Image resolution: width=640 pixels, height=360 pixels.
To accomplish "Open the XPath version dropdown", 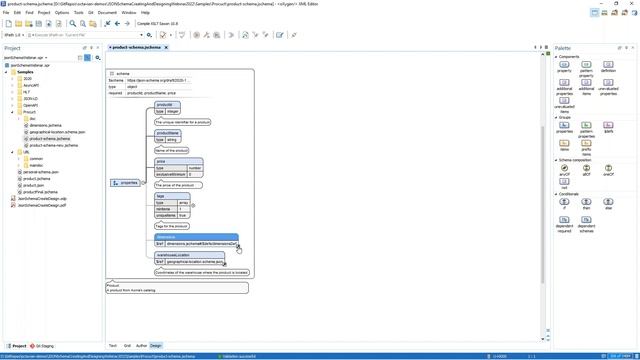I will coord(14,35).
